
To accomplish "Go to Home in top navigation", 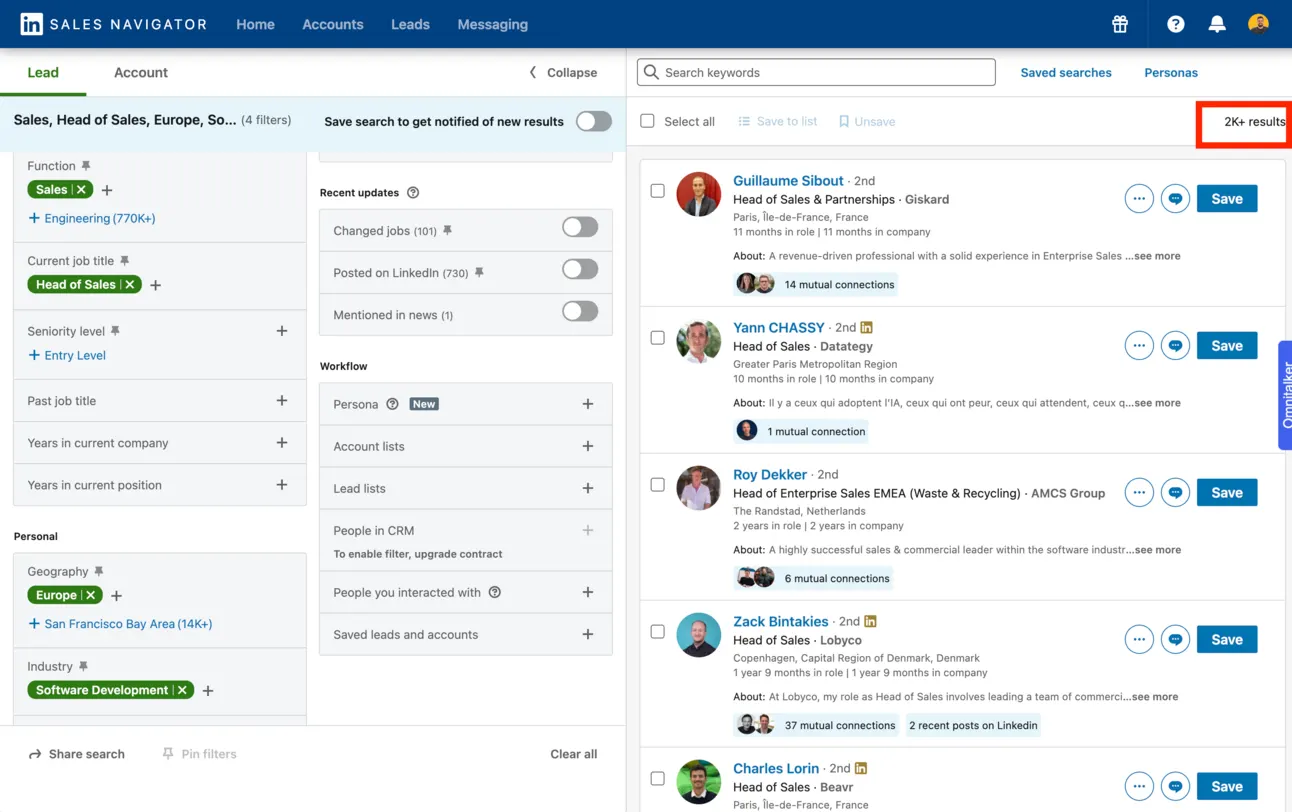I will pyautogui.click(x=255, y=24).
